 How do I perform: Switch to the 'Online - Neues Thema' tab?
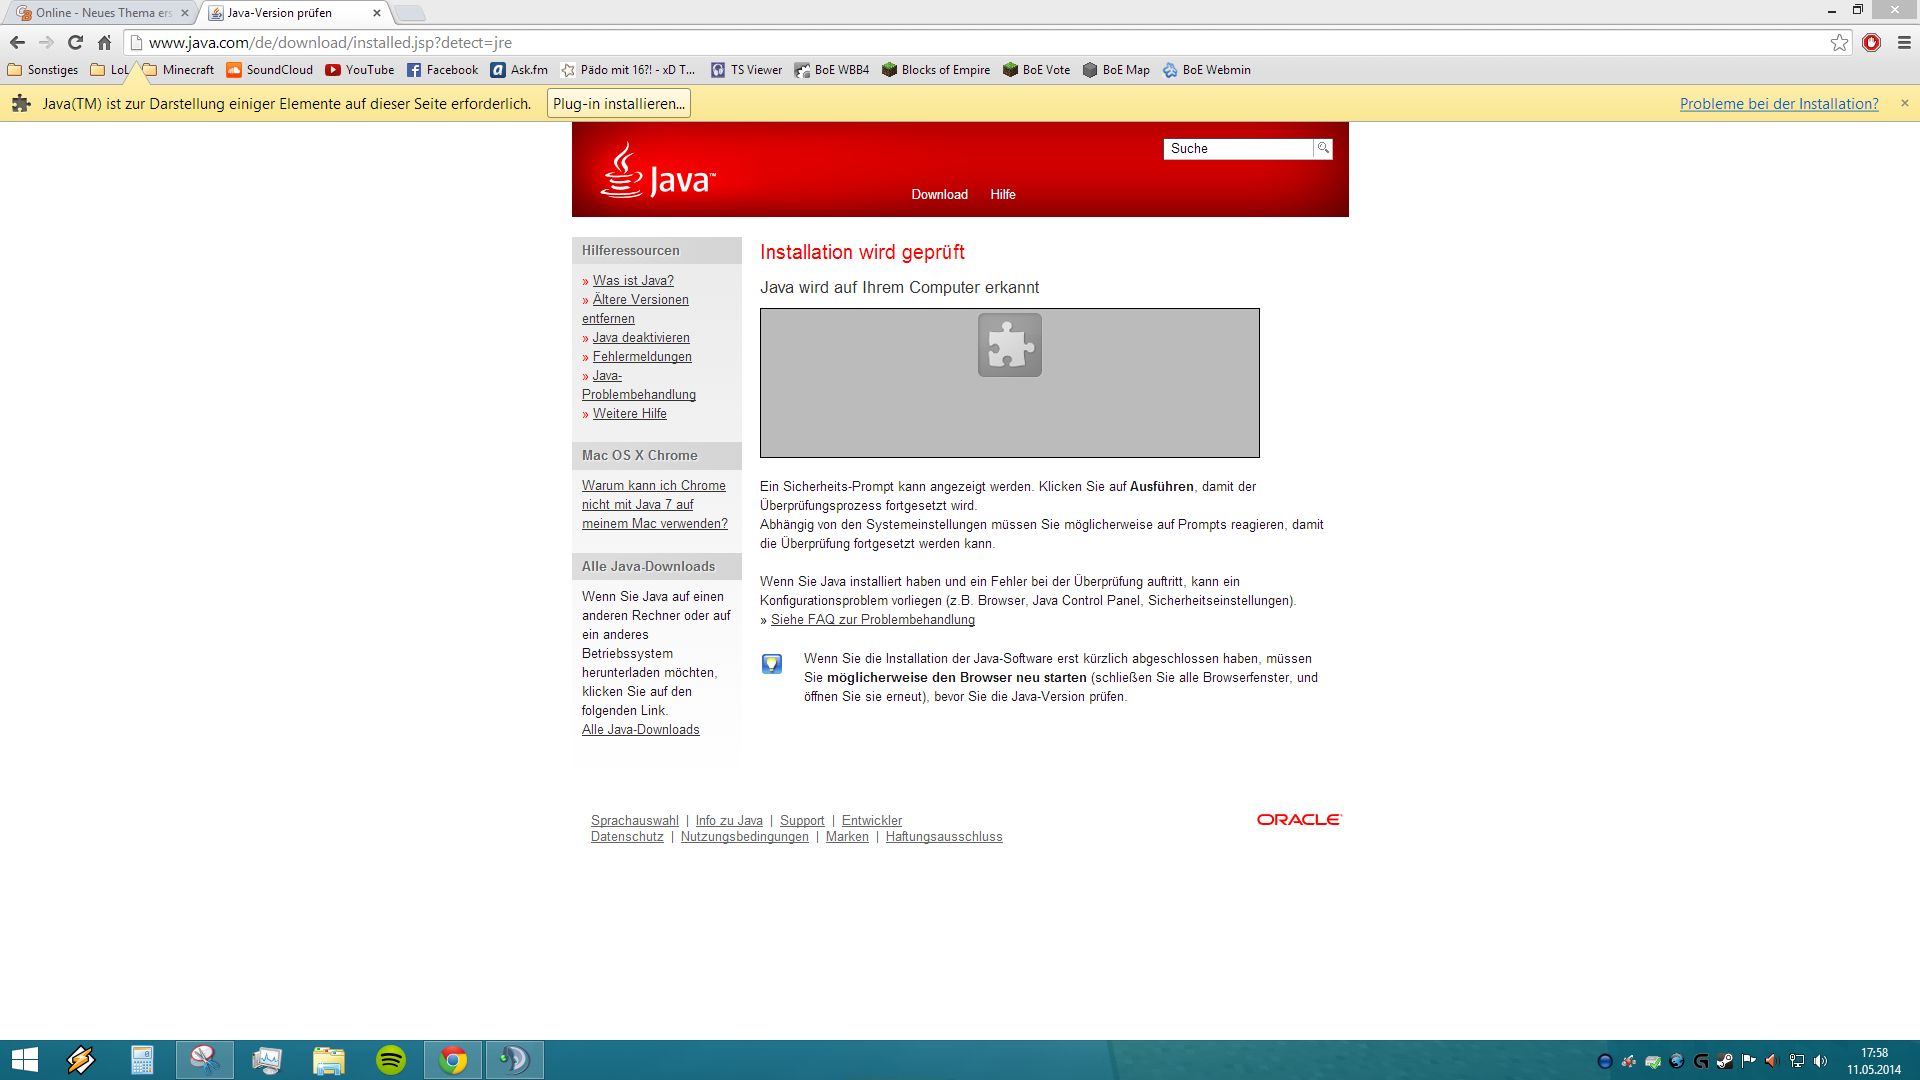(x=100, y=13)
